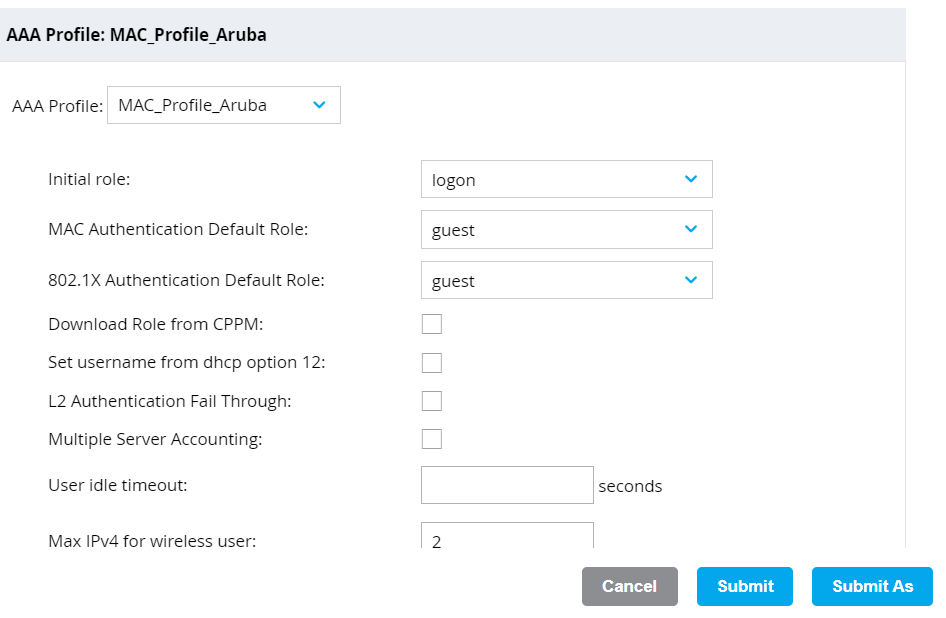Click the 'seconds' unit label
The image size is (946, 618).
coord(630,486)
